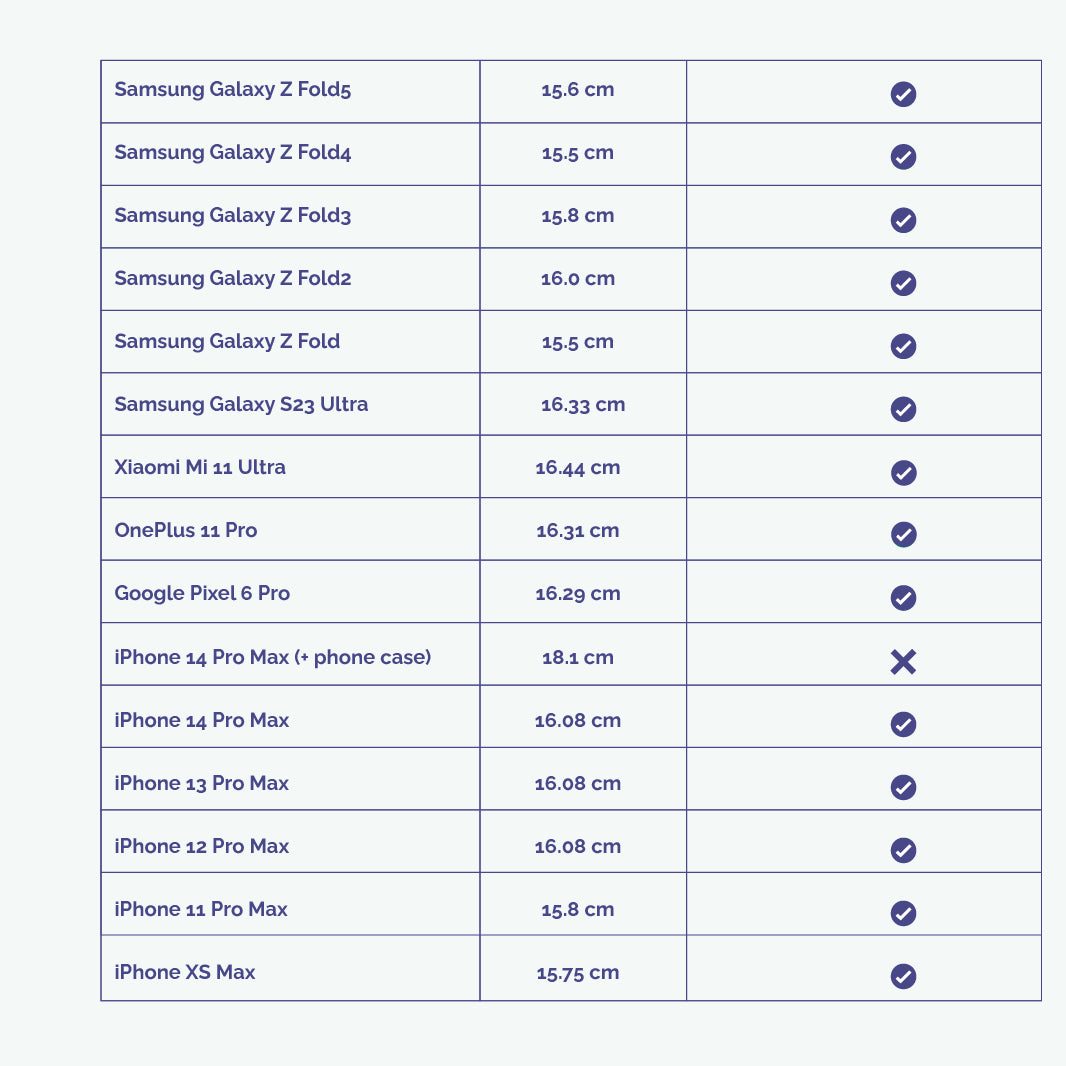Viewport: 1066px width, 1066px height.
Task: Click the checkmark icon for Google Pixel 6 Pro
Action: pyautogui.click(x=903, y=598)
